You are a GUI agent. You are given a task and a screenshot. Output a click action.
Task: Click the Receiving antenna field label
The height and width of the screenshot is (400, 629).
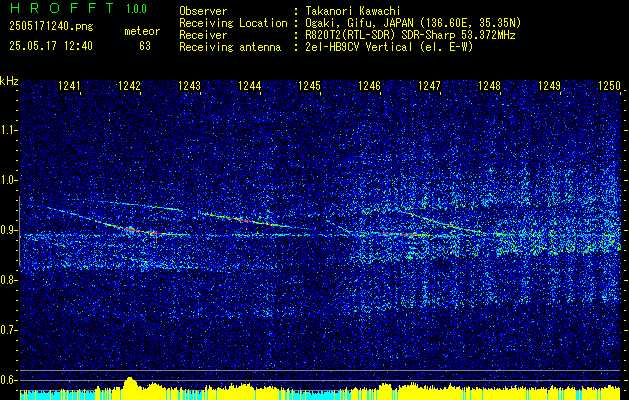pyautogui.click(x=230, y=47)
